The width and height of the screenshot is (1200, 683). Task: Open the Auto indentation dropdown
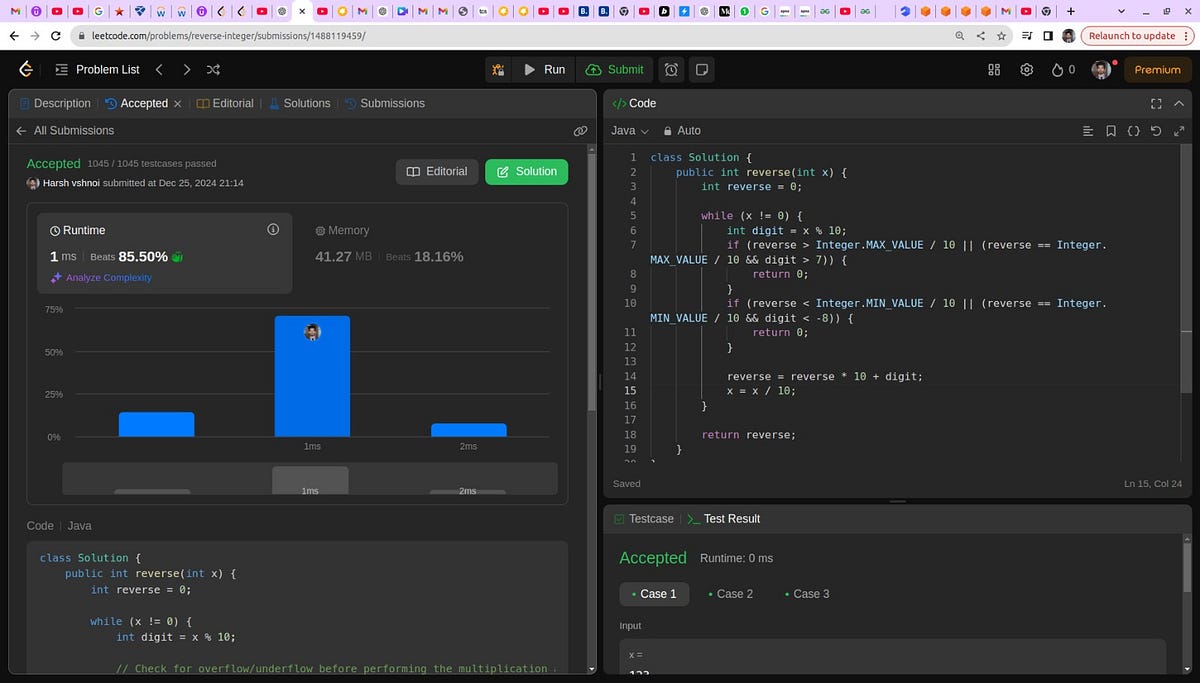[686, 130]
